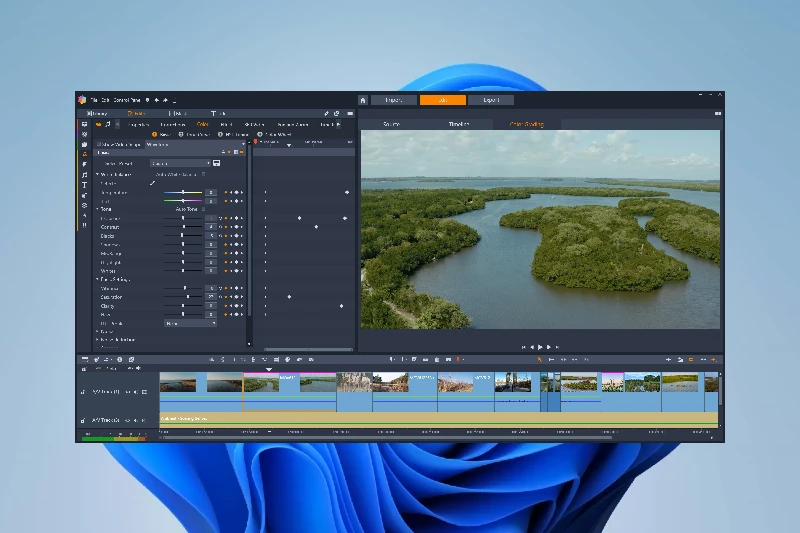
Task: Play the preview with the play button
Action: pos(540,347)
